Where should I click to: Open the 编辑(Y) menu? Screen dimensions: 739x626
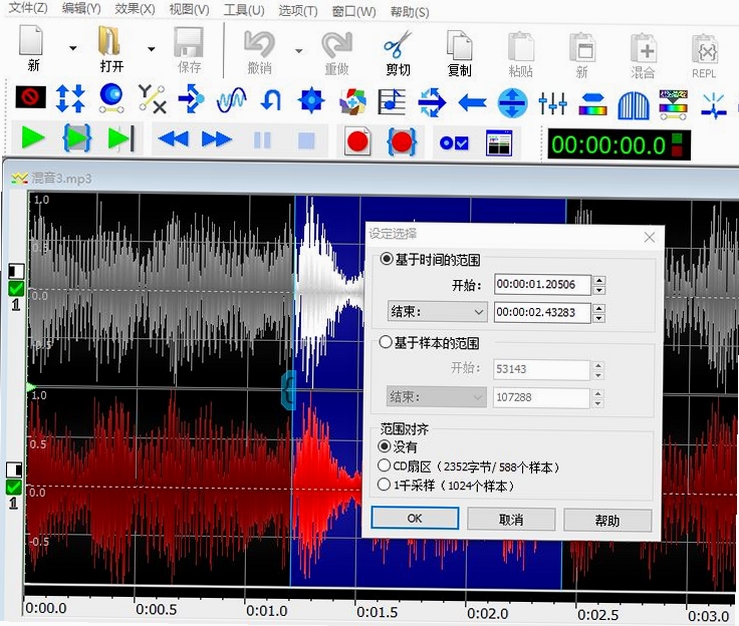(x=81, y=8)
